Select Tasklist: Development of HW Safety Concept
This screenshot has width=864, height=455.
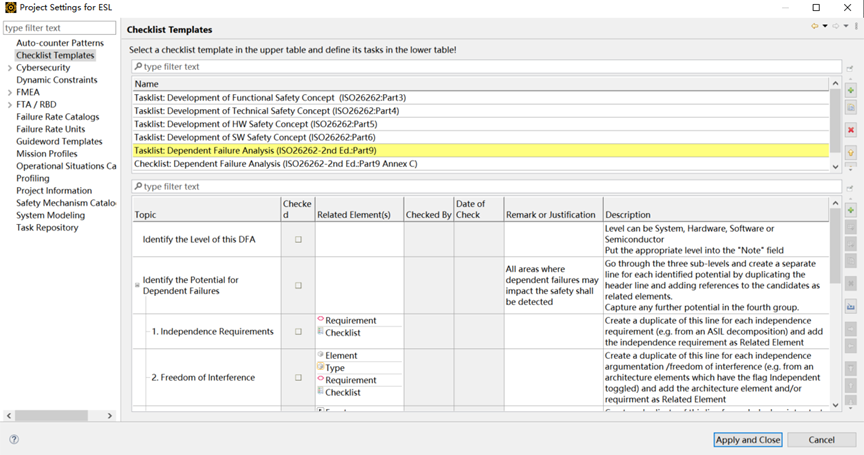coord(480,124)
